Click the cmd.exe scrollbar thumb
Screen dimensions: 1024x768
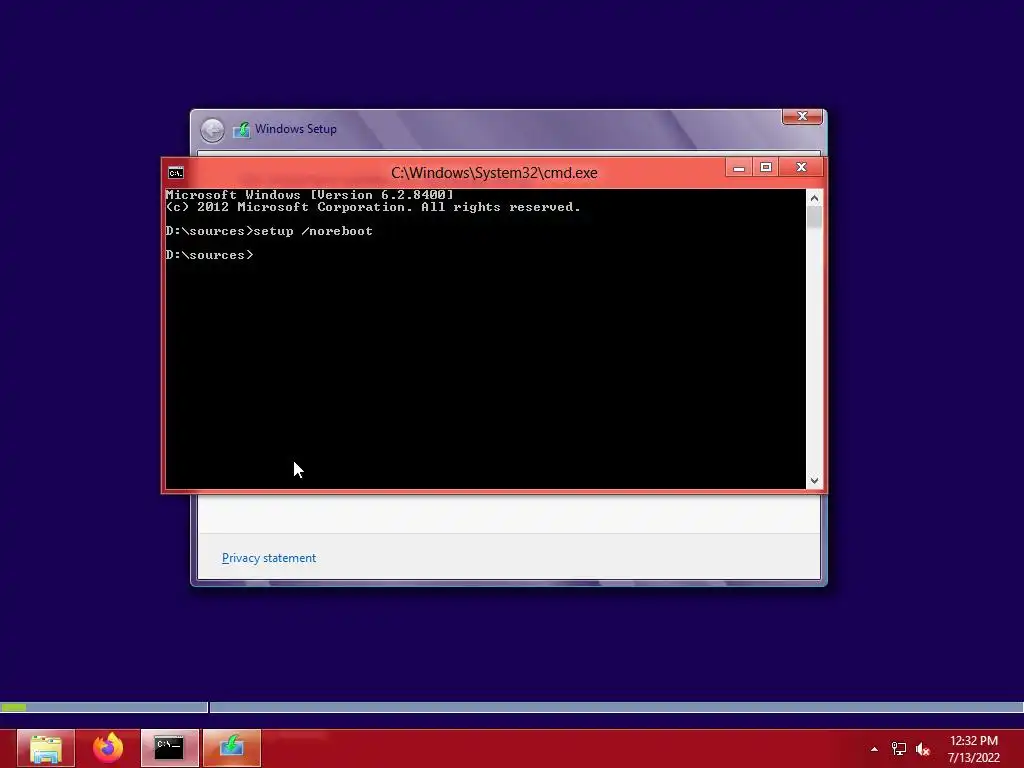pos(814,217)
